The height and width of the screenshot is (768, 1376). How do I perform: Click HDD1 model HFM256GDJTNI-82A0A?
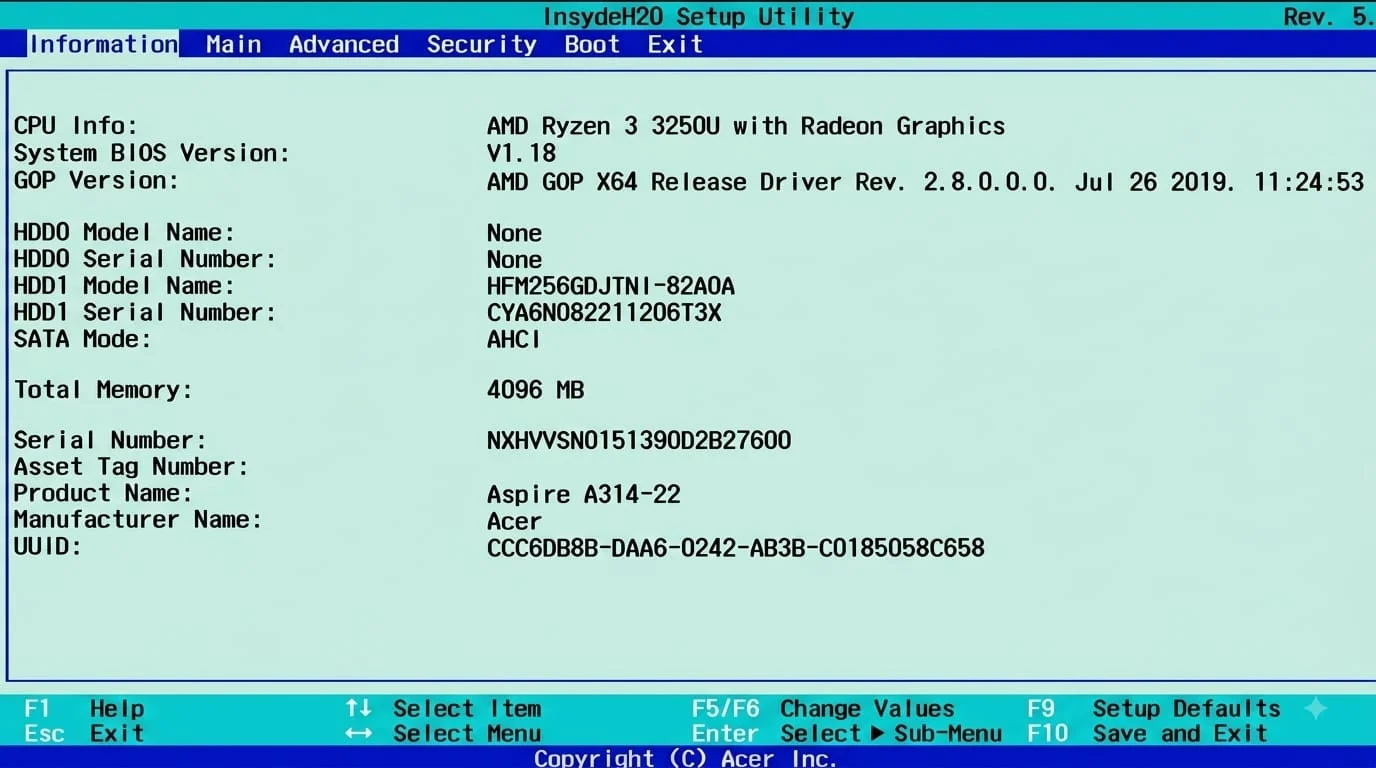pos(611,286)
